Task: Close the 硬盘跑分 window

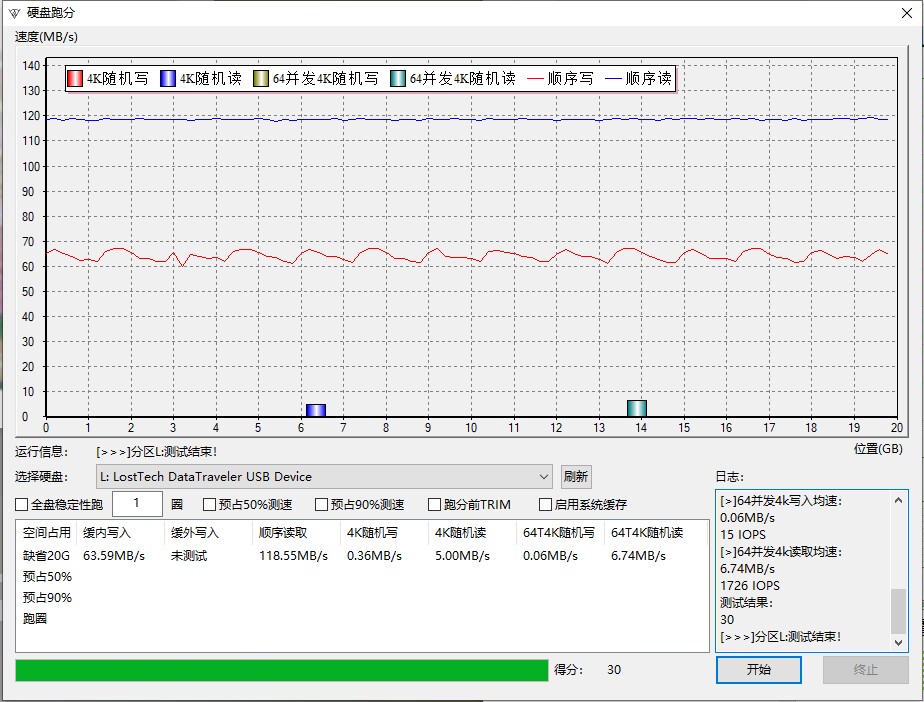Action: [907, 13]
